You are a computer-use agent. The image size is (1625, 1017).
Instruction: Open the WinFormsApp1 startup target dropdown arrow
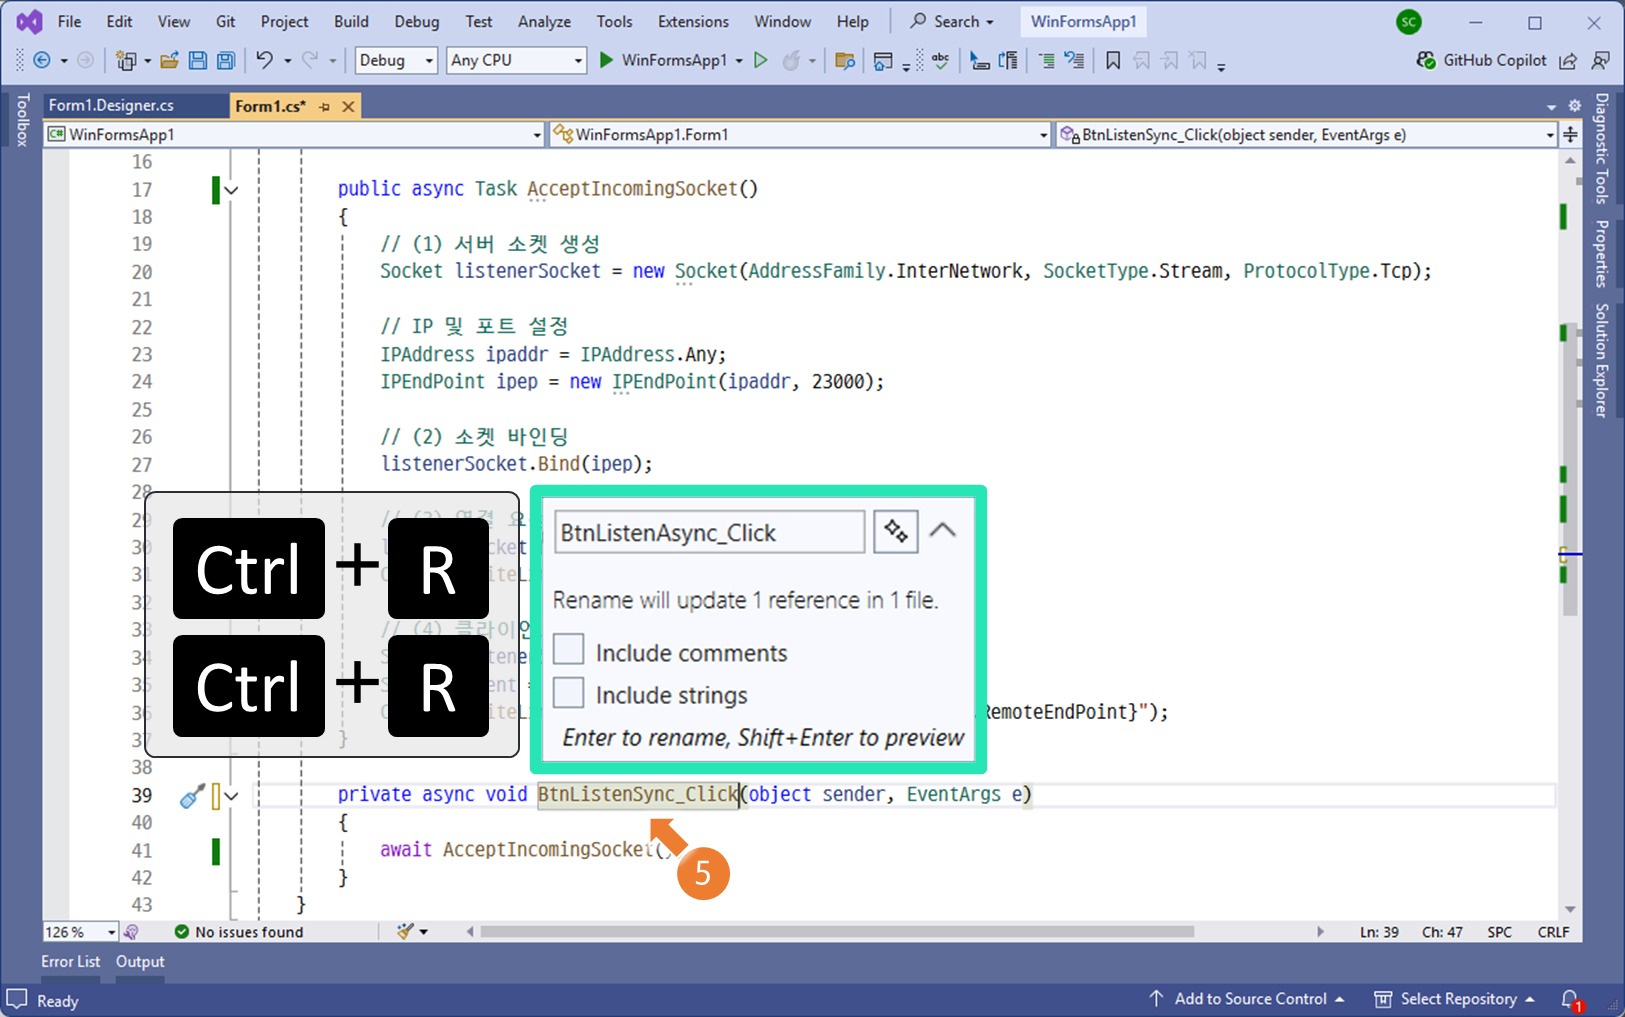pos(739,61)
